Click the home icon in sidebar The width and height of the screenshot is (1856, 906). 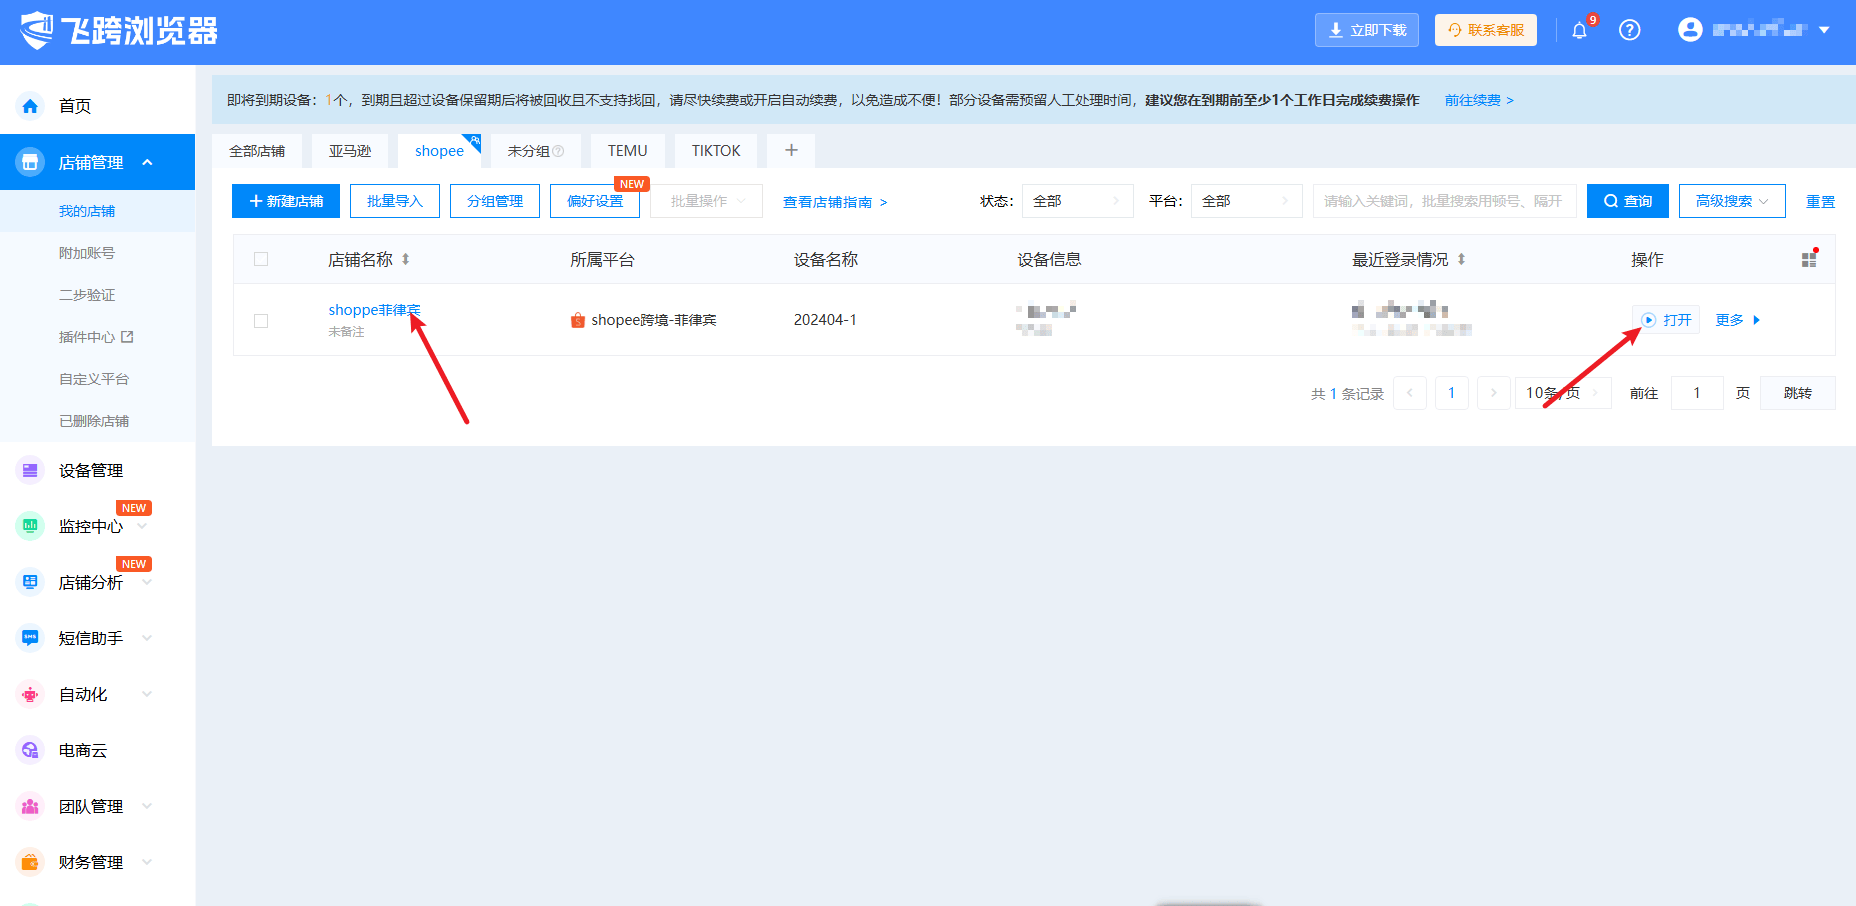point(30,106)
